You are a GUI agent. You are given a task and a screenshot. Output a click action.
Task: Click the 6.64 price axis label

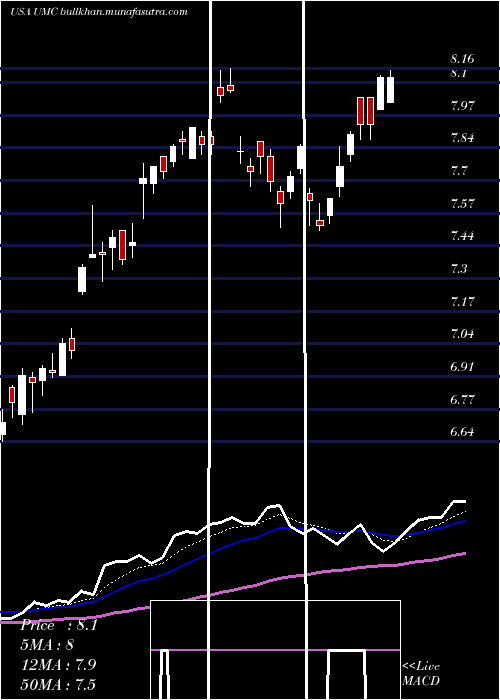[462, 432]
